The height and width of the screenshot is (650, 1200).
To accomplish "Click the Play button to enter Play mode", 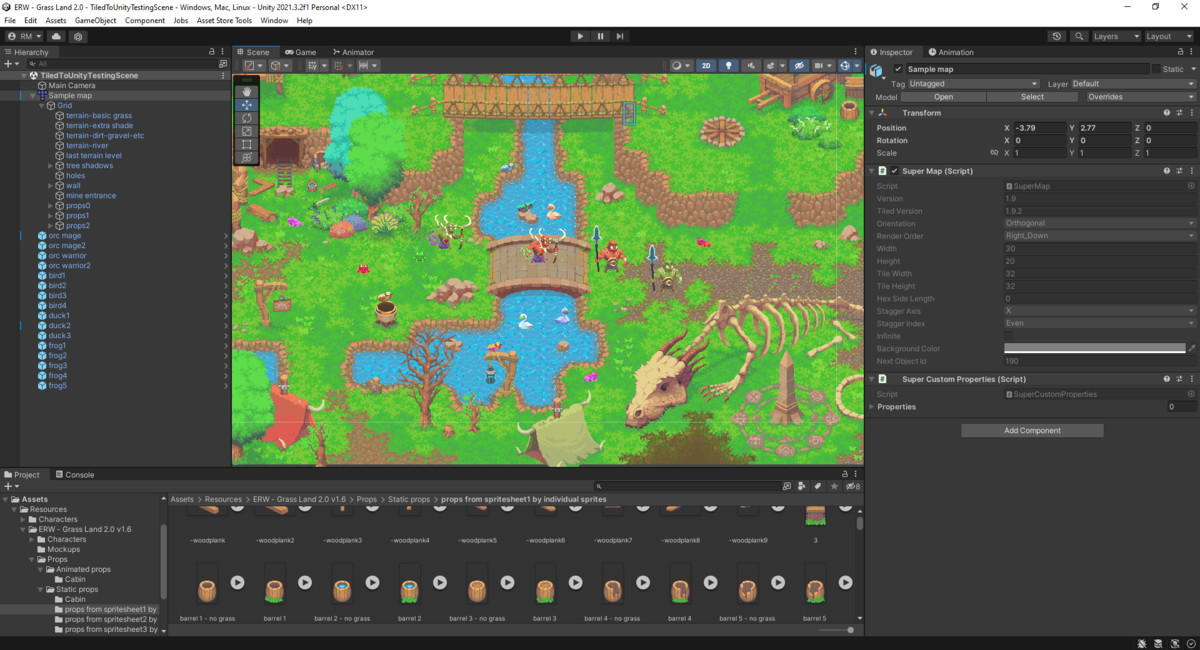I will point(580,36).
